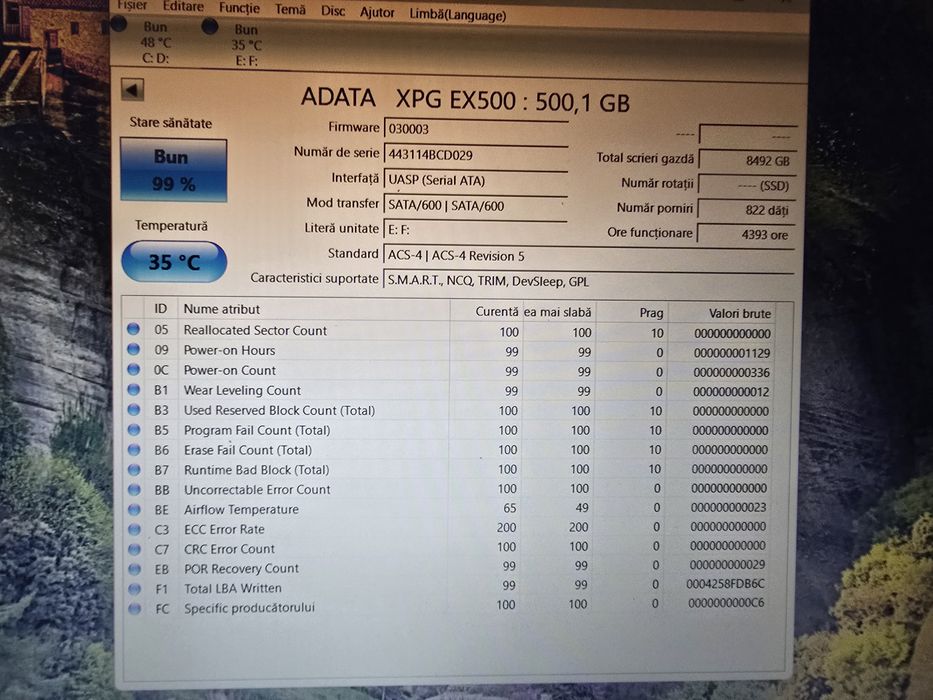
Task: Open the Funcție menu
Action: point(239,8)
